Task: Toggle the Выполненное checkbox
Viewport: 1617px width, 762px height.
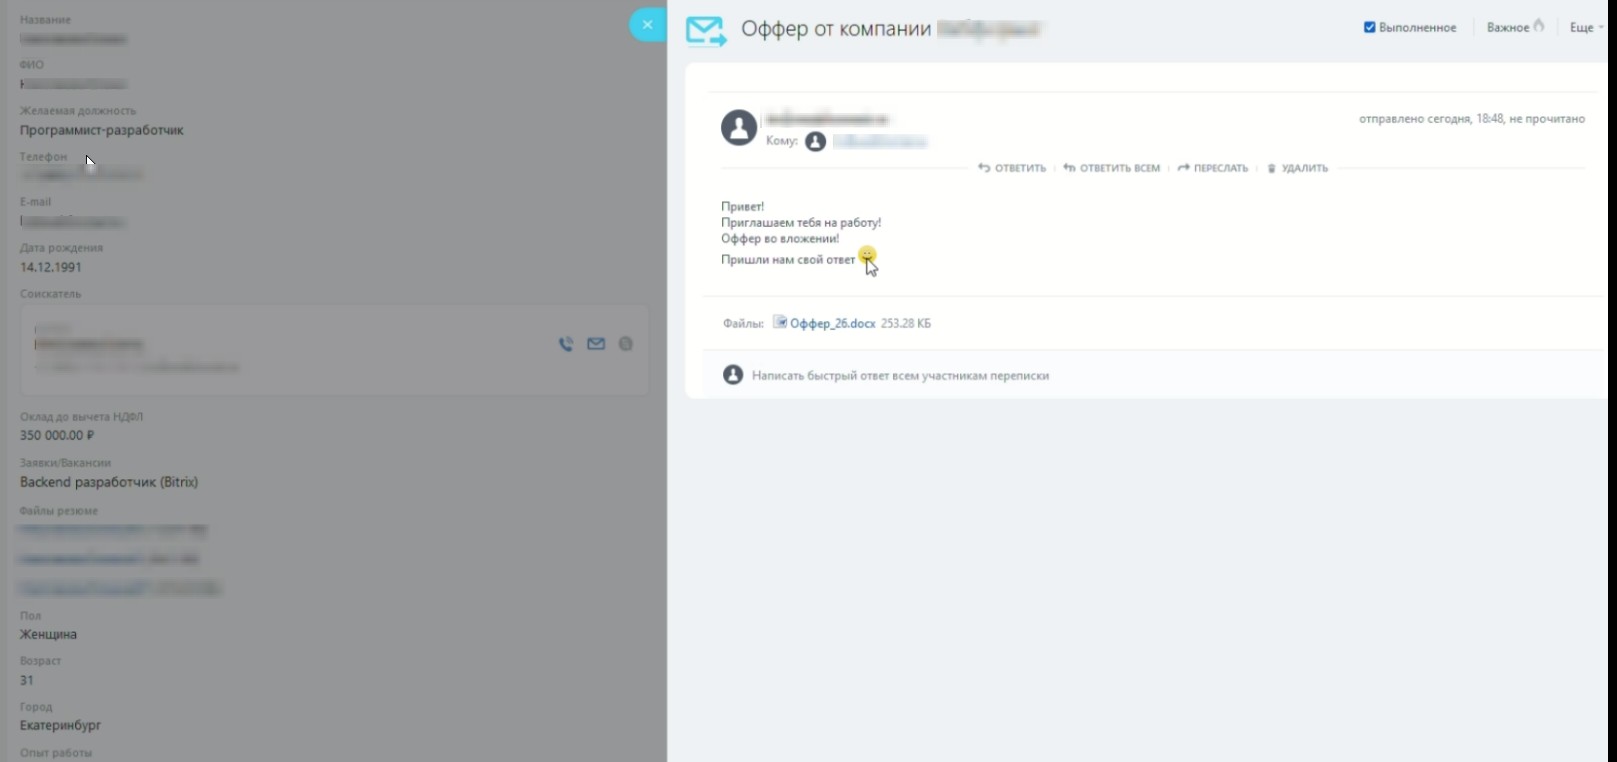Action: [1369, 27]
